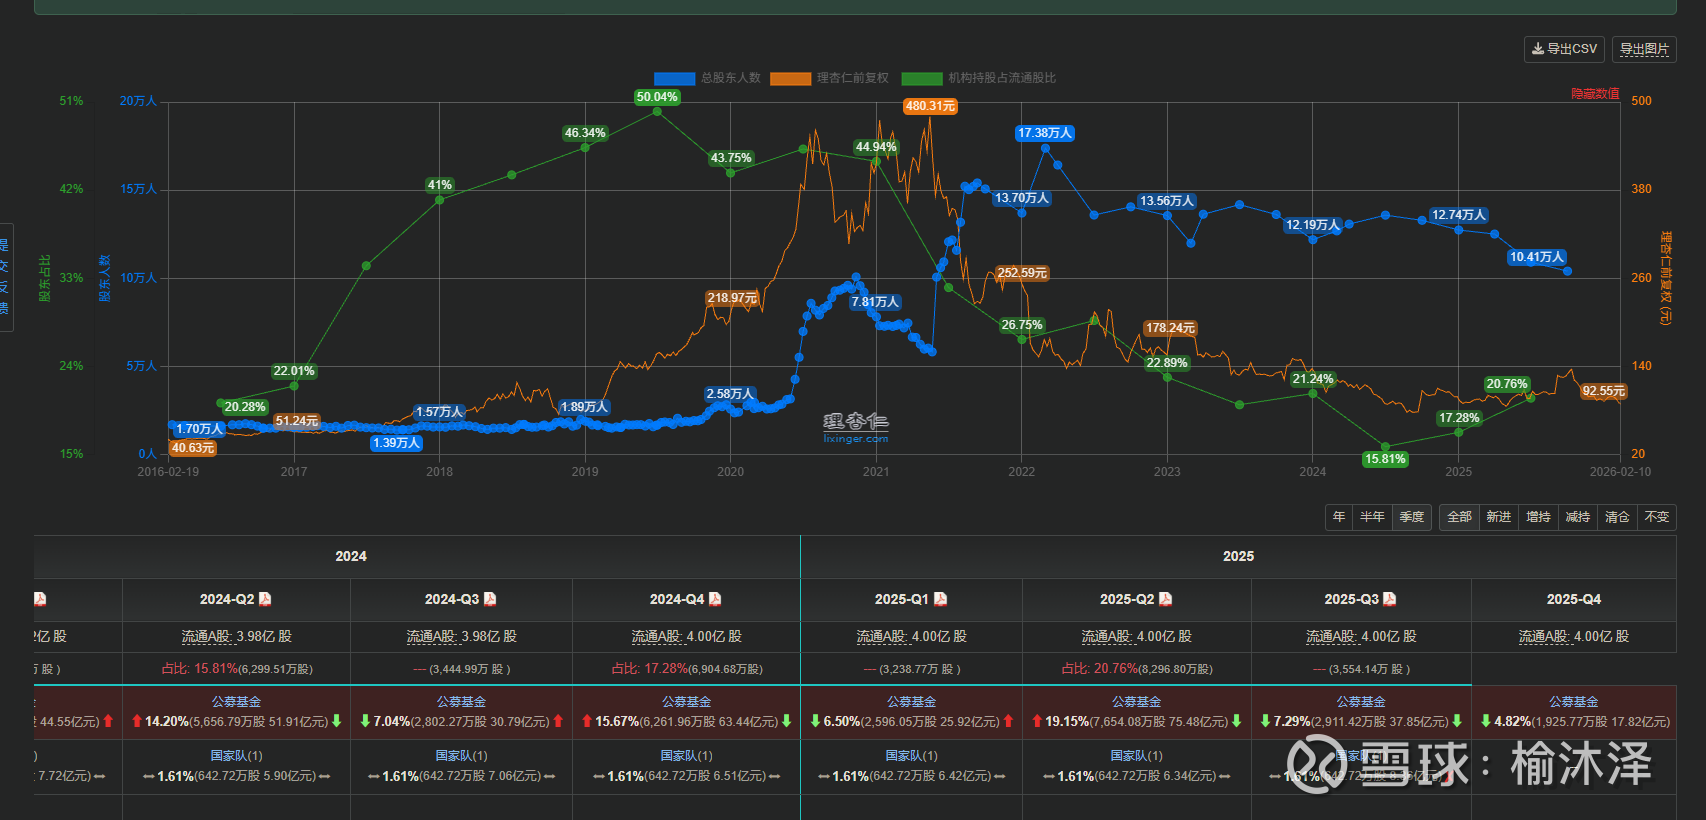Filter holdings by 新进
Viewport: 1706px width, 820px height.
[x=1499, y=517]
